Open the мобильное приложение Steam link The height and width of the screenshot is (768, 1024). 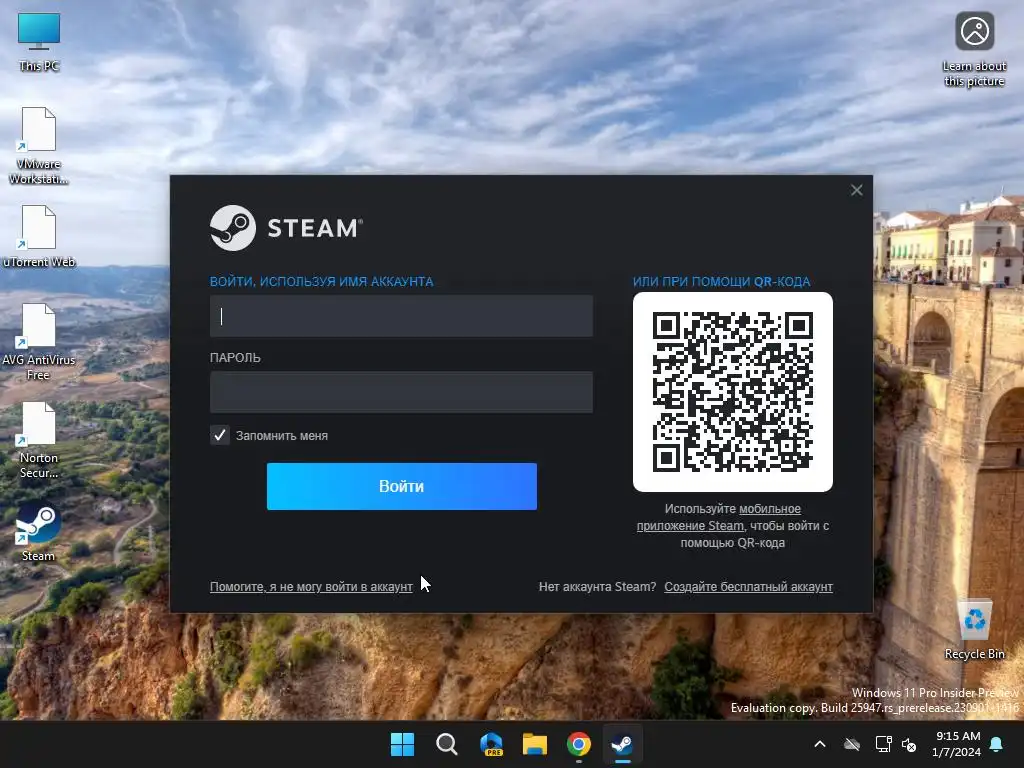point(719,517)
